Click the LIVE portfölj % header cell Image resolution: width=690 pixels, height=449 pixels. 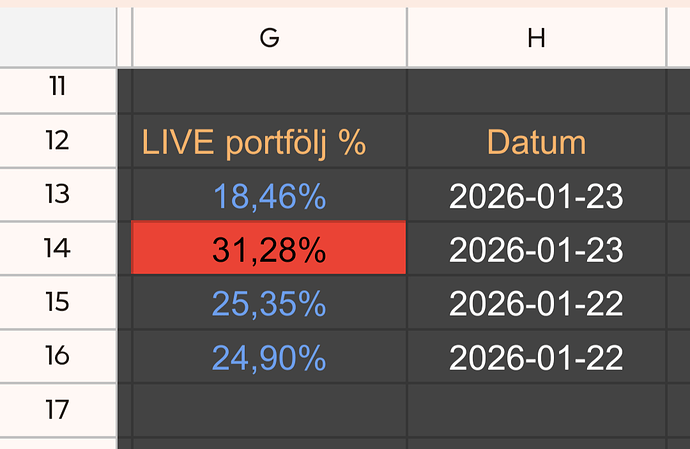269,141
